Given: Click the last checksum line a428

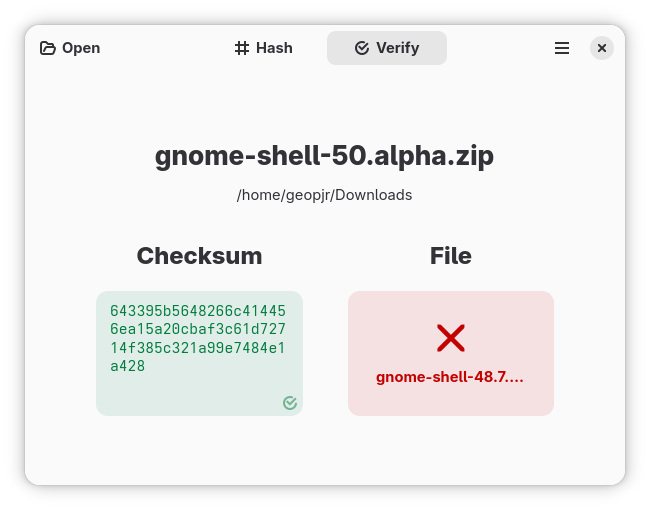Looking at the screenshot, I should pos(128,367).
